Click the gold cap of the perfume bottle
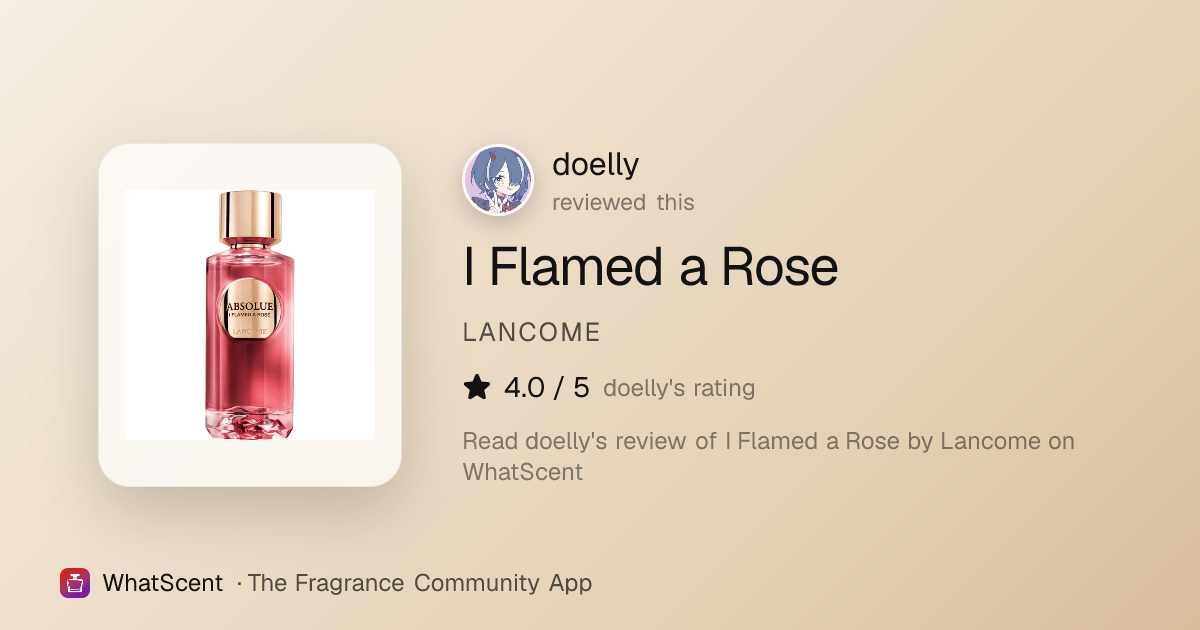The height and width of the screenshot is (630, 1200). (250, 219)
